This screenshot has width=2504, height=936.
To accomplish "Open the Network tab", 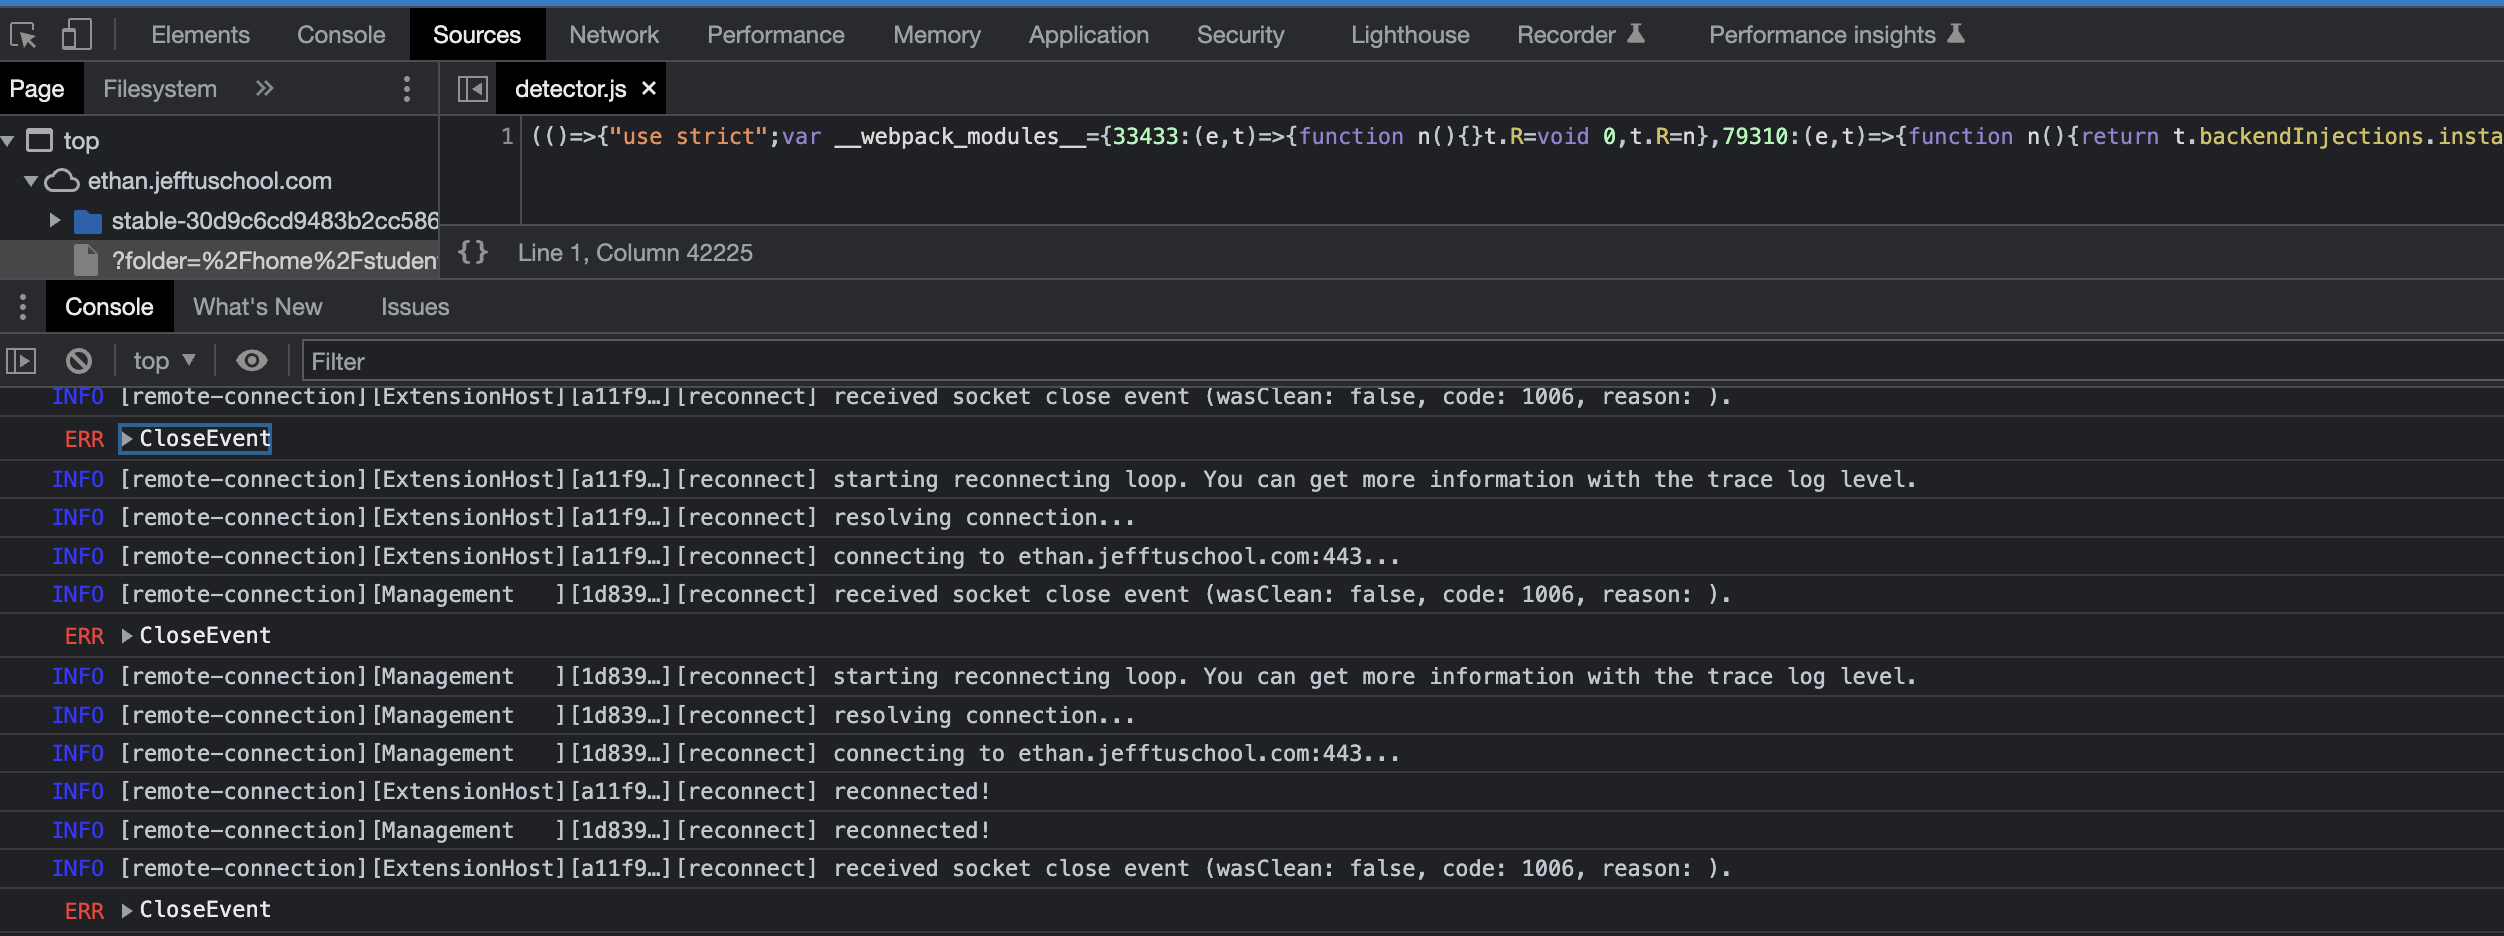I will 614,35.
